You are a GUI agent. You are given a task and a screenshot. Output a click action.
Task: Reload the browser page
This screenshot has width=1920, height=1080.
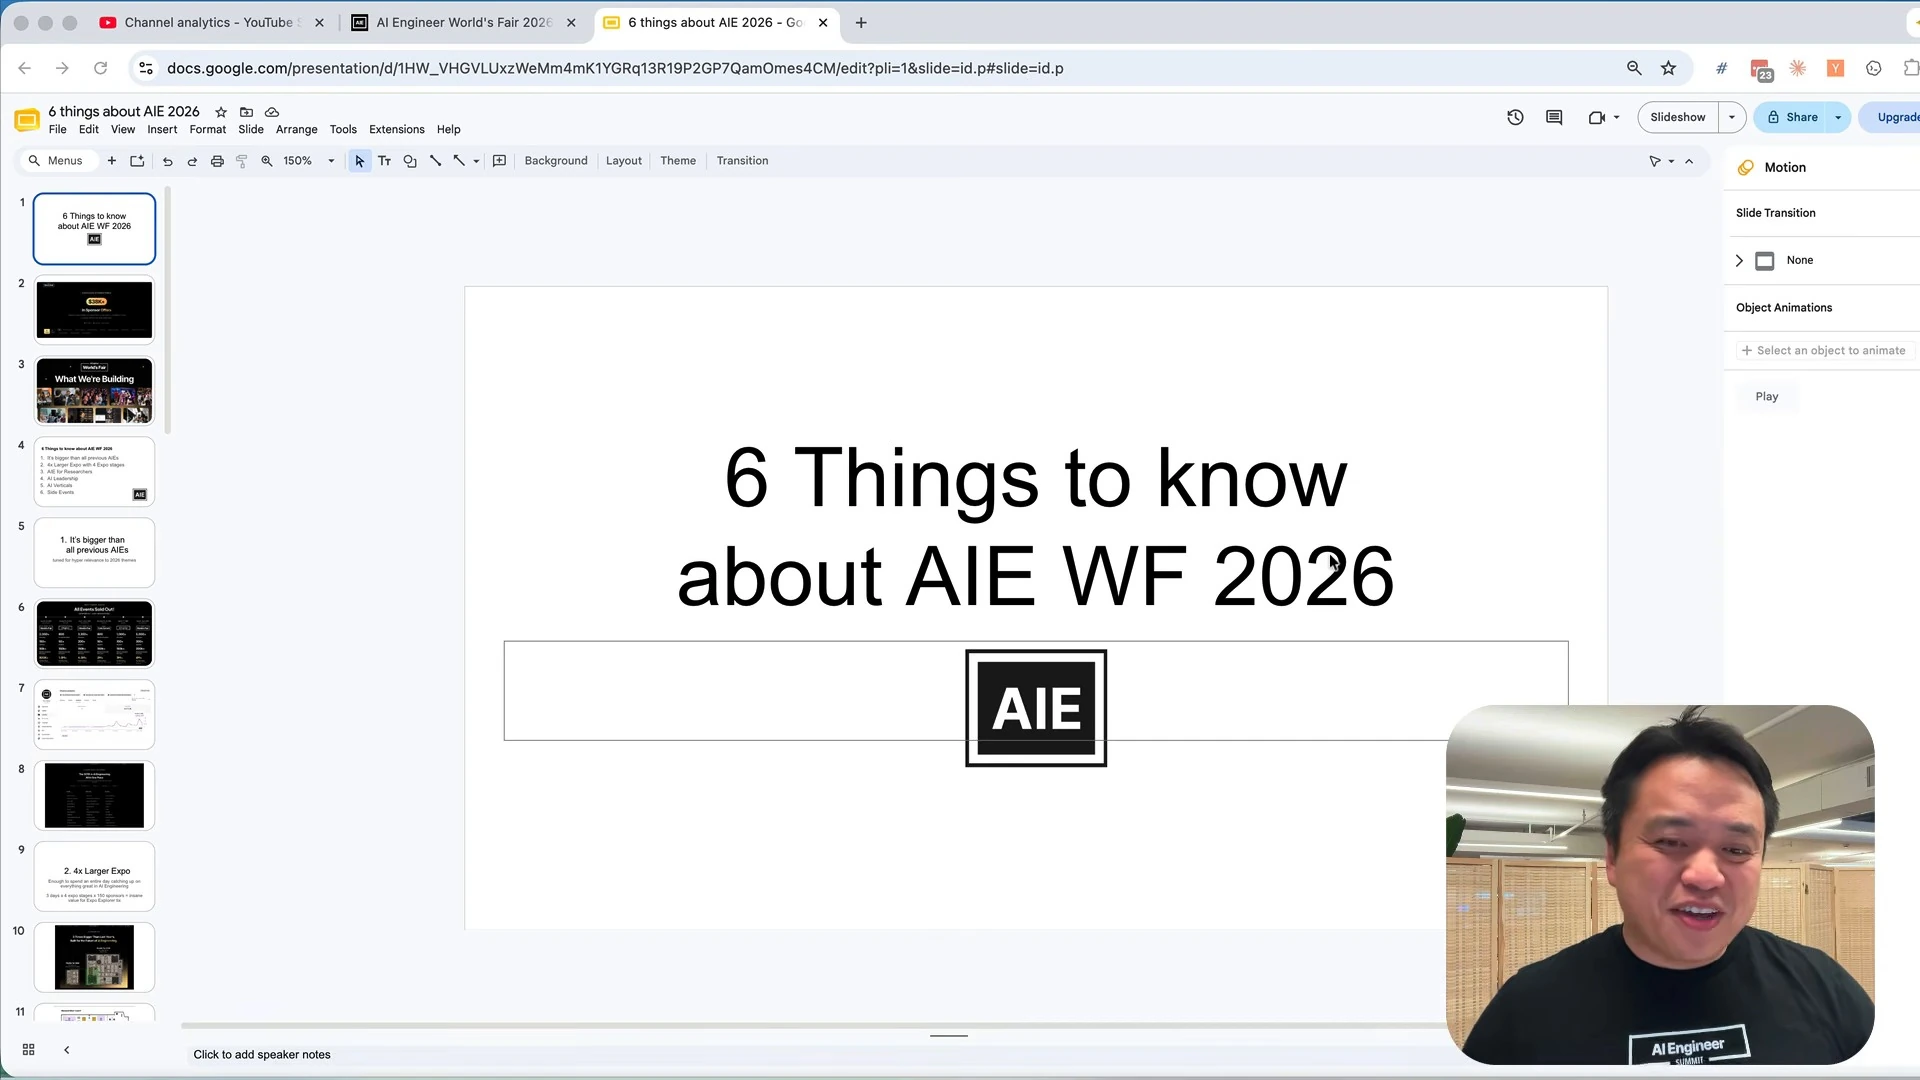click(100, 68)
